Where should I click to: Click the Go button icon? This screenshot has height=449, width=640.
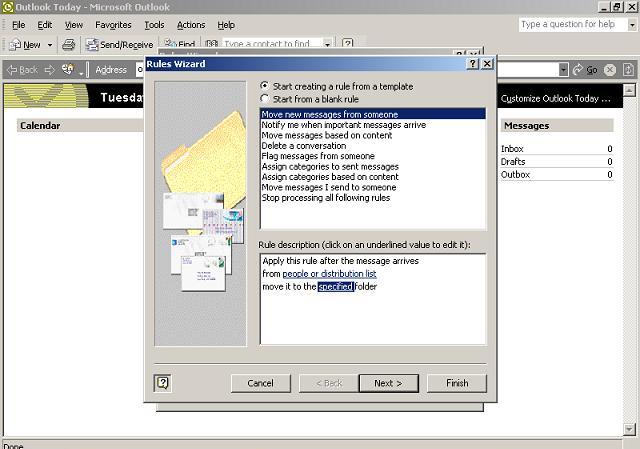(585, 70)
